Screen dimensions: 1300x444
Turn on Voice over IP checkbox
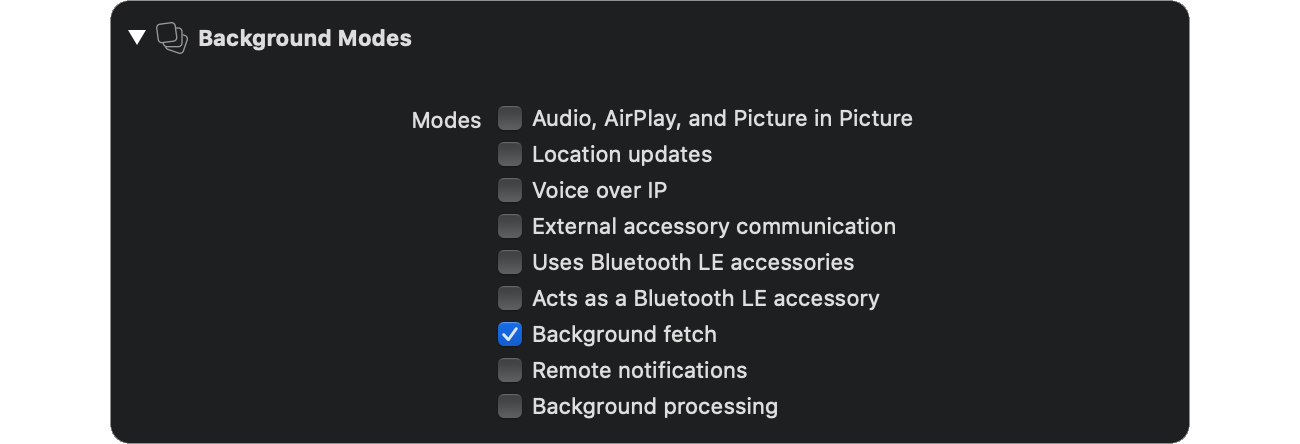(x=510, y=191)
